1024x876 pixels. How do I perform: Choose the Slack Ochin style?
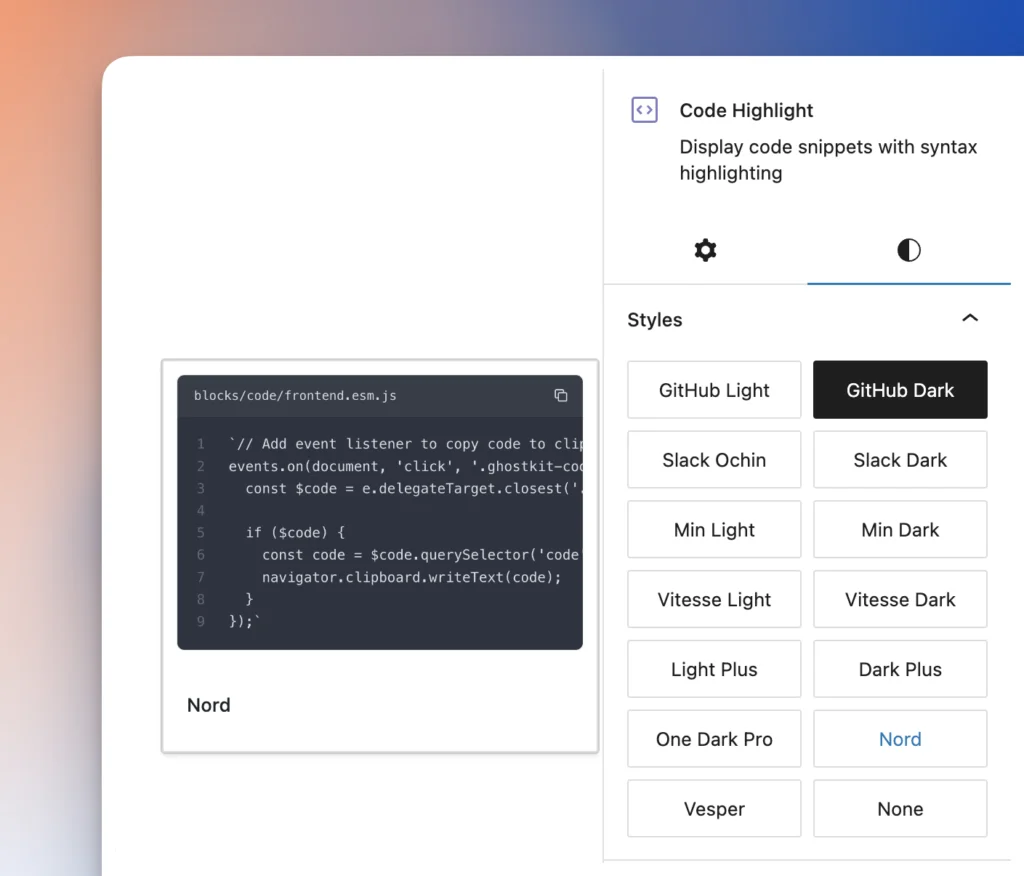coord(714,460)
